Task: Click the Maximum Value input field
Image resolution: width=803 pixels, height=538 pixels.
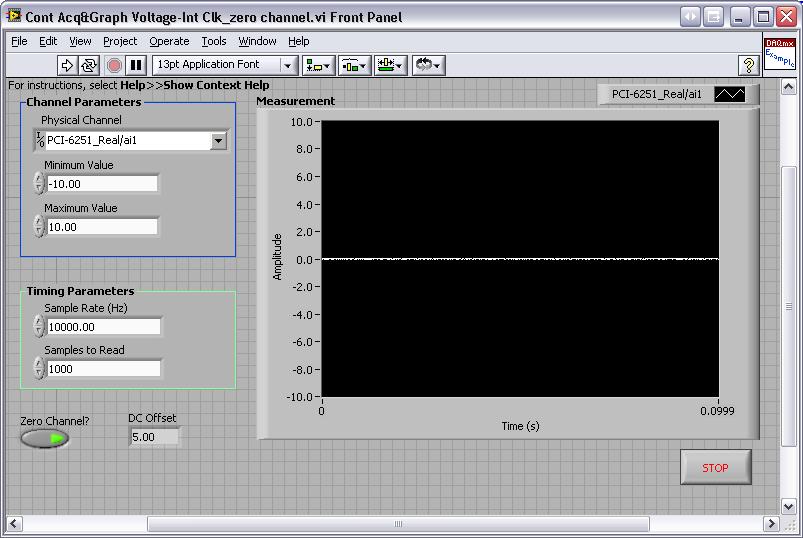Action: click(102, 227)
